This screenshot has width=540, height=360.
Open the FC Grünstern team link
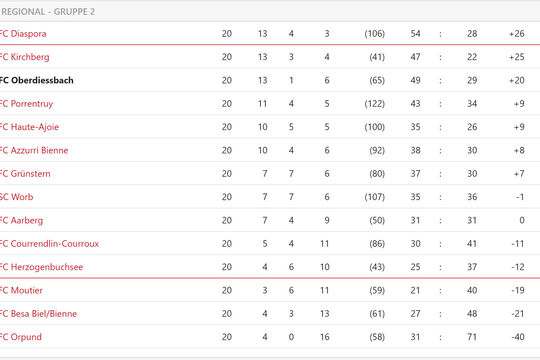pyautogui.click(x=25, y=174)
